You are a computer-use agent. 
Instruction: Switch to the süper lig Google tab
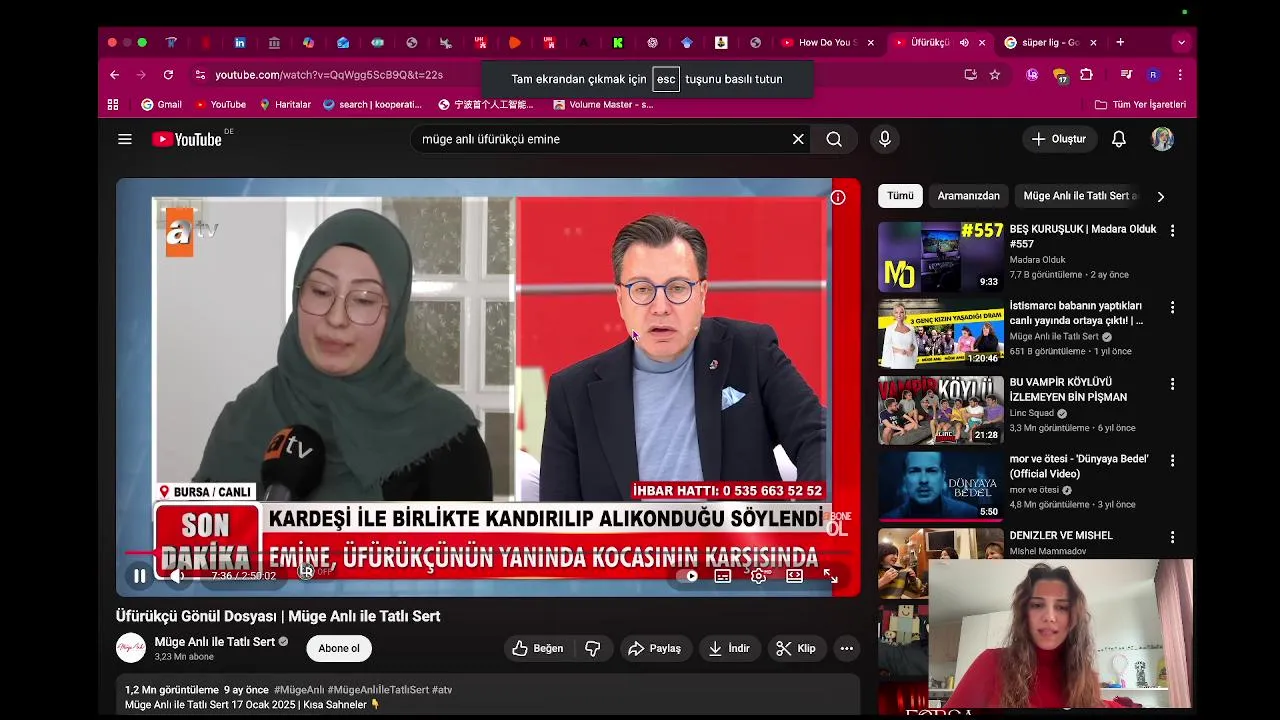(x=1049, y=43)
